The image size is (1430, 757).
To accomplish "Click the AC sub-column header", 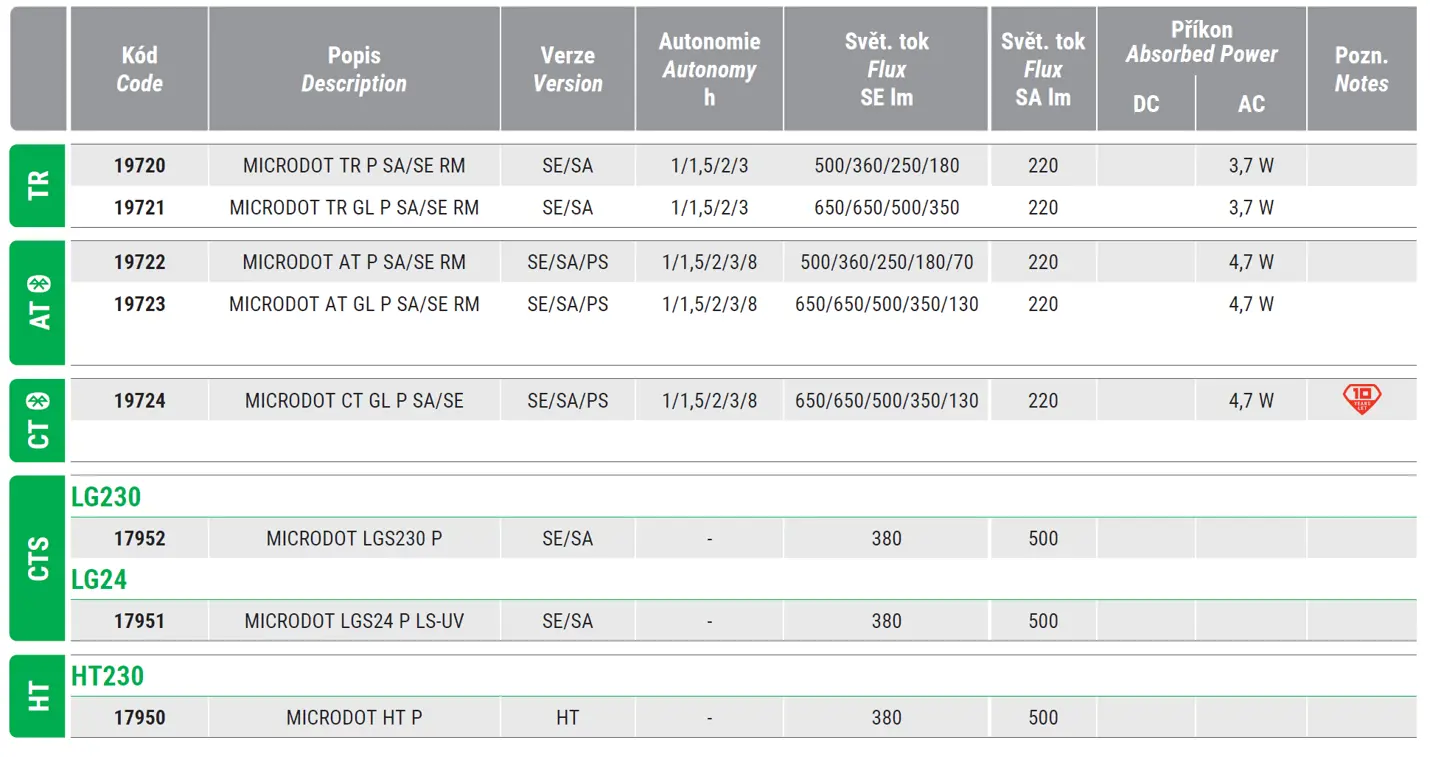I will 1251,104.
